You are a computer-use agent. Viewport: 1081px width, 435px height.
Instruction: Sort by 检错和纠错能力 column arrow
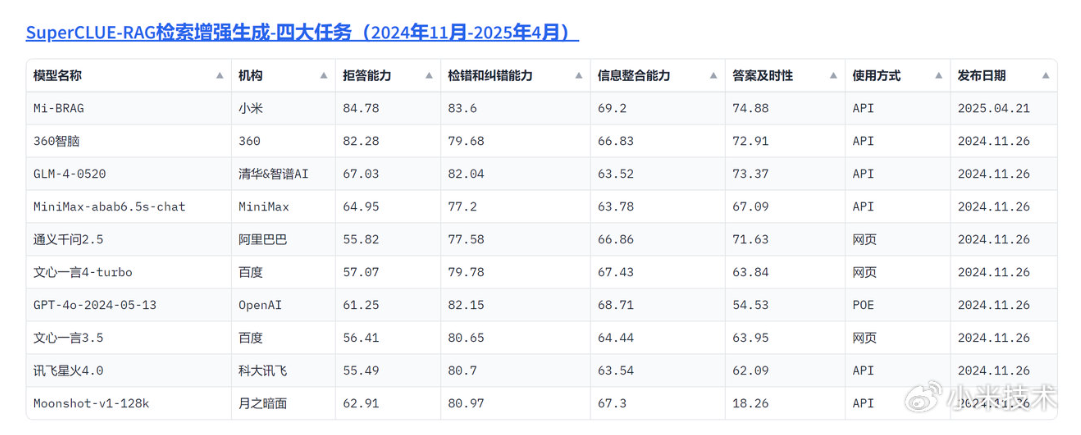click(578, 76)
